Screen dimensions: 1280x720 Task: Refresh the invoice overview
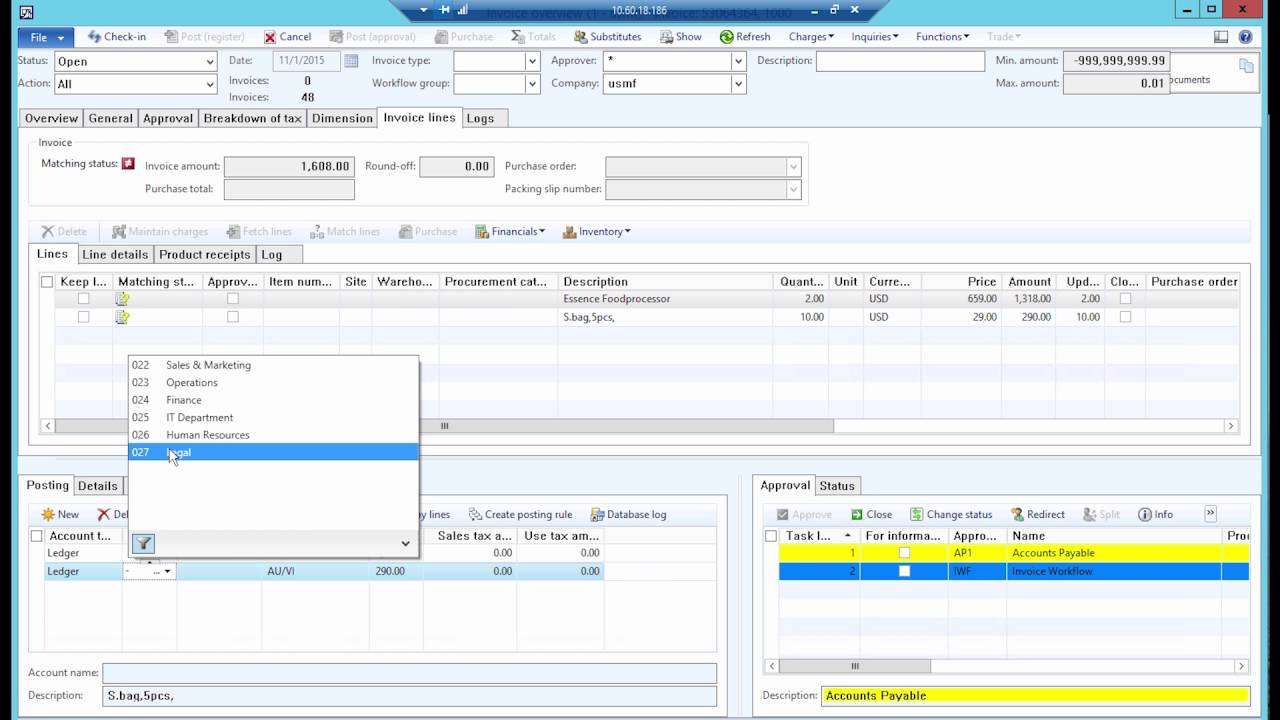(745, 37)
